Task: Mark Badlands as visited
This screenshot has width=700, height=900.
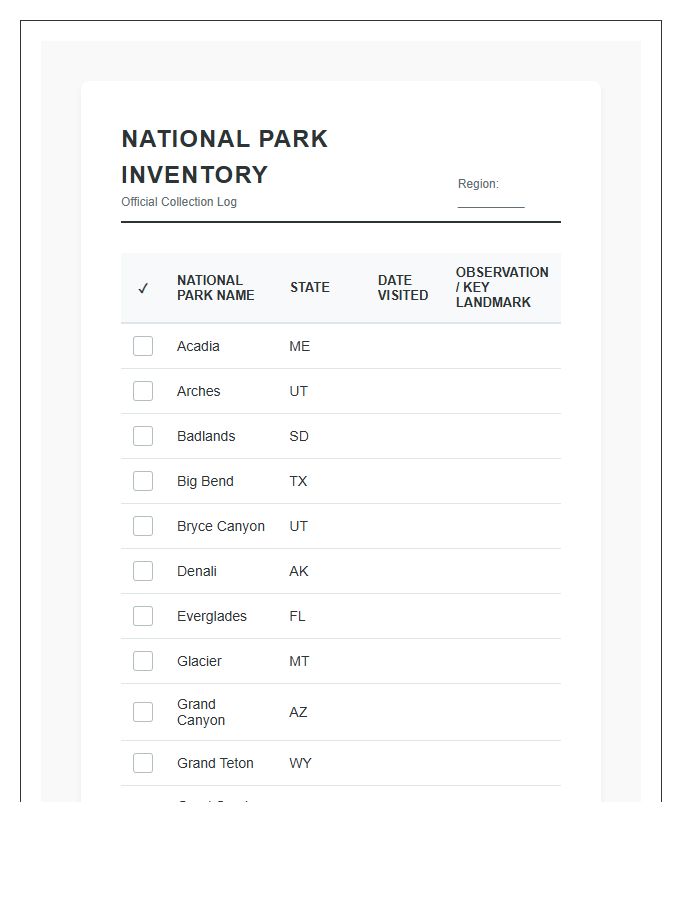Action: pos(143,436)
